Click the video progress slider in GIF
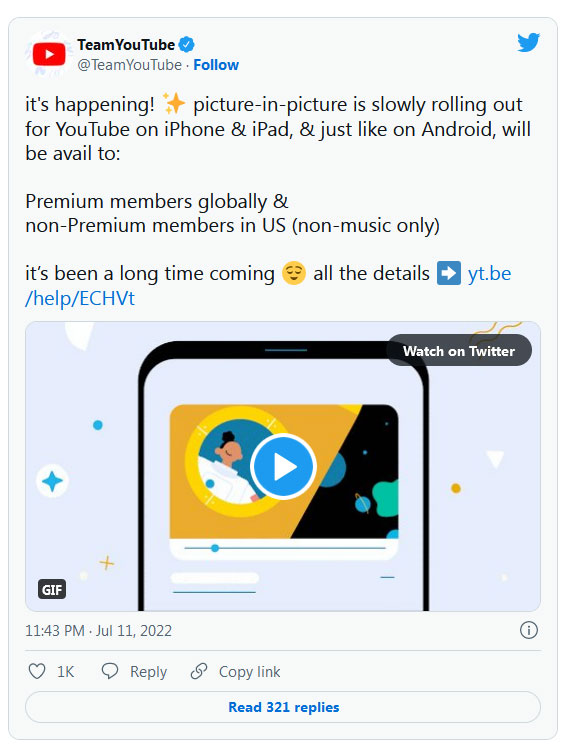Image resolution: width=568 pixels, height=749 pixels. [284, 548]
